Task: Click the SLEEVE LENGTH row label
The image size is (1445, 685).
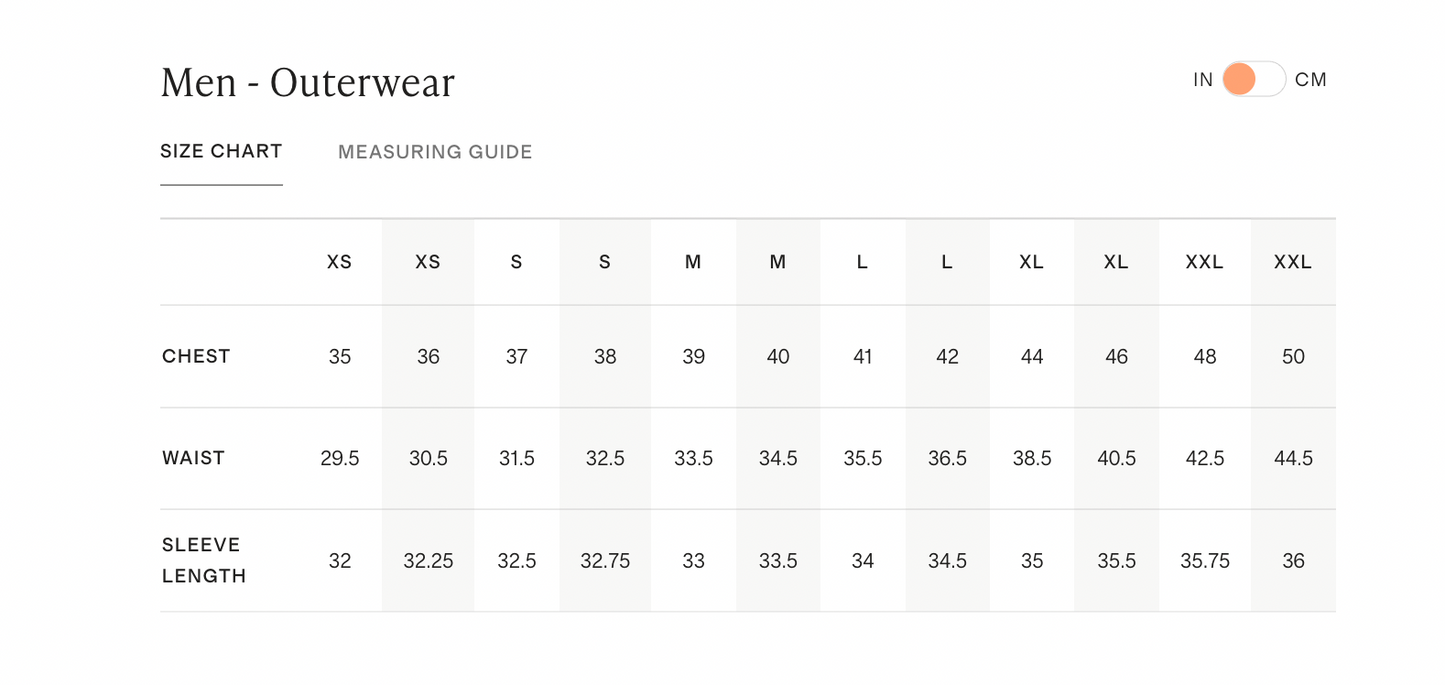Action: pyautogui.click(x=203, y=560)
